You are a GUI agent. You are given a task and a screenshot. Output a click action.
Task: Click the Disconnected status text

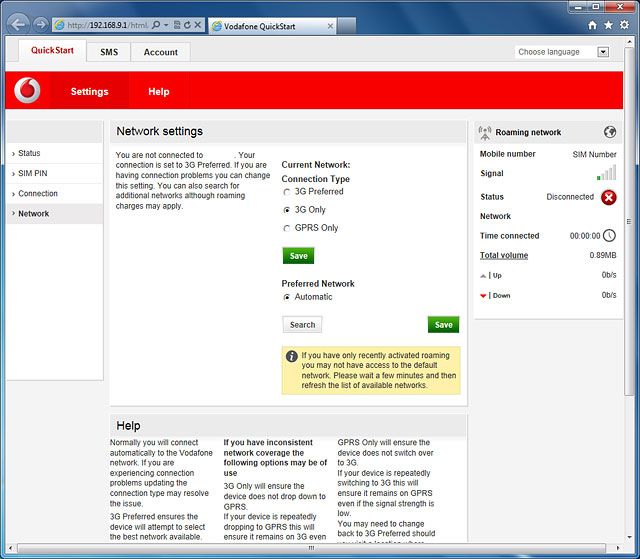coord(570,197)
